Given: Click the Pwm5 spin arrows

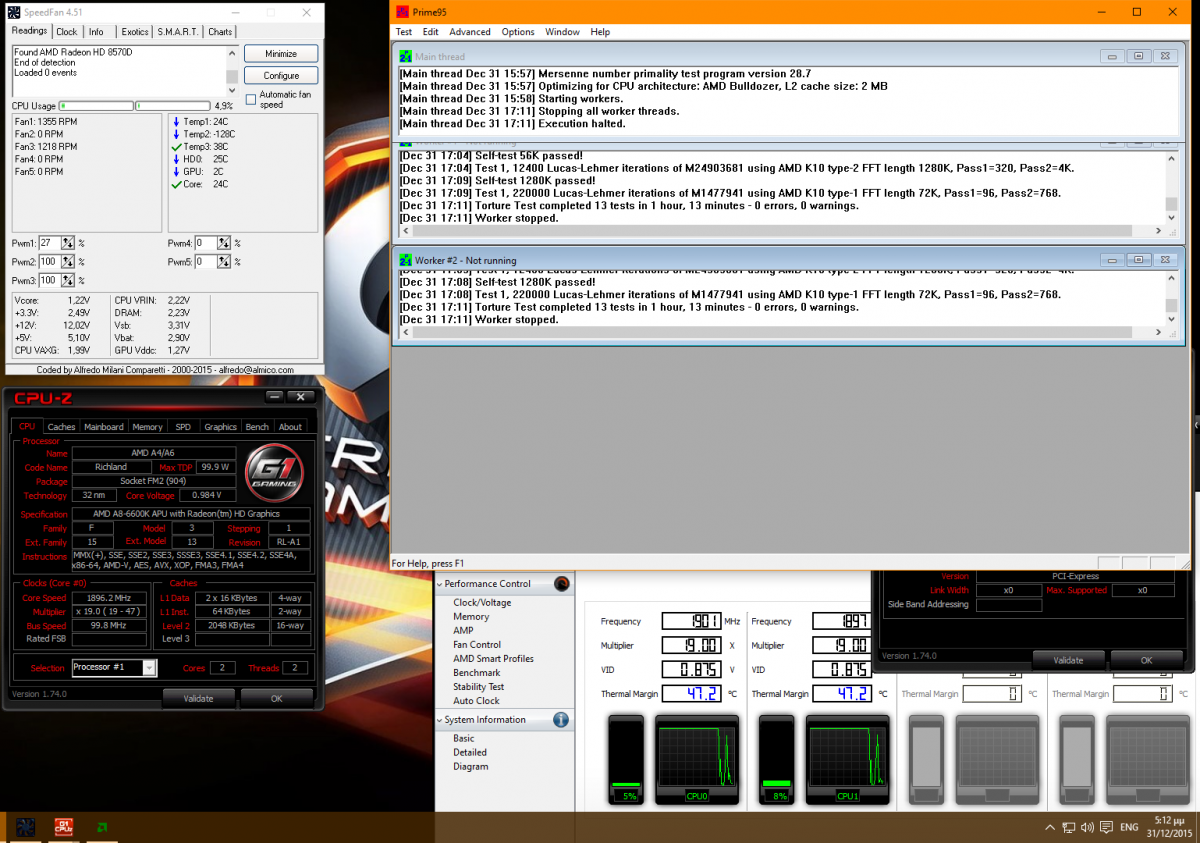Looking at the screenshot, I should [224, 262].
